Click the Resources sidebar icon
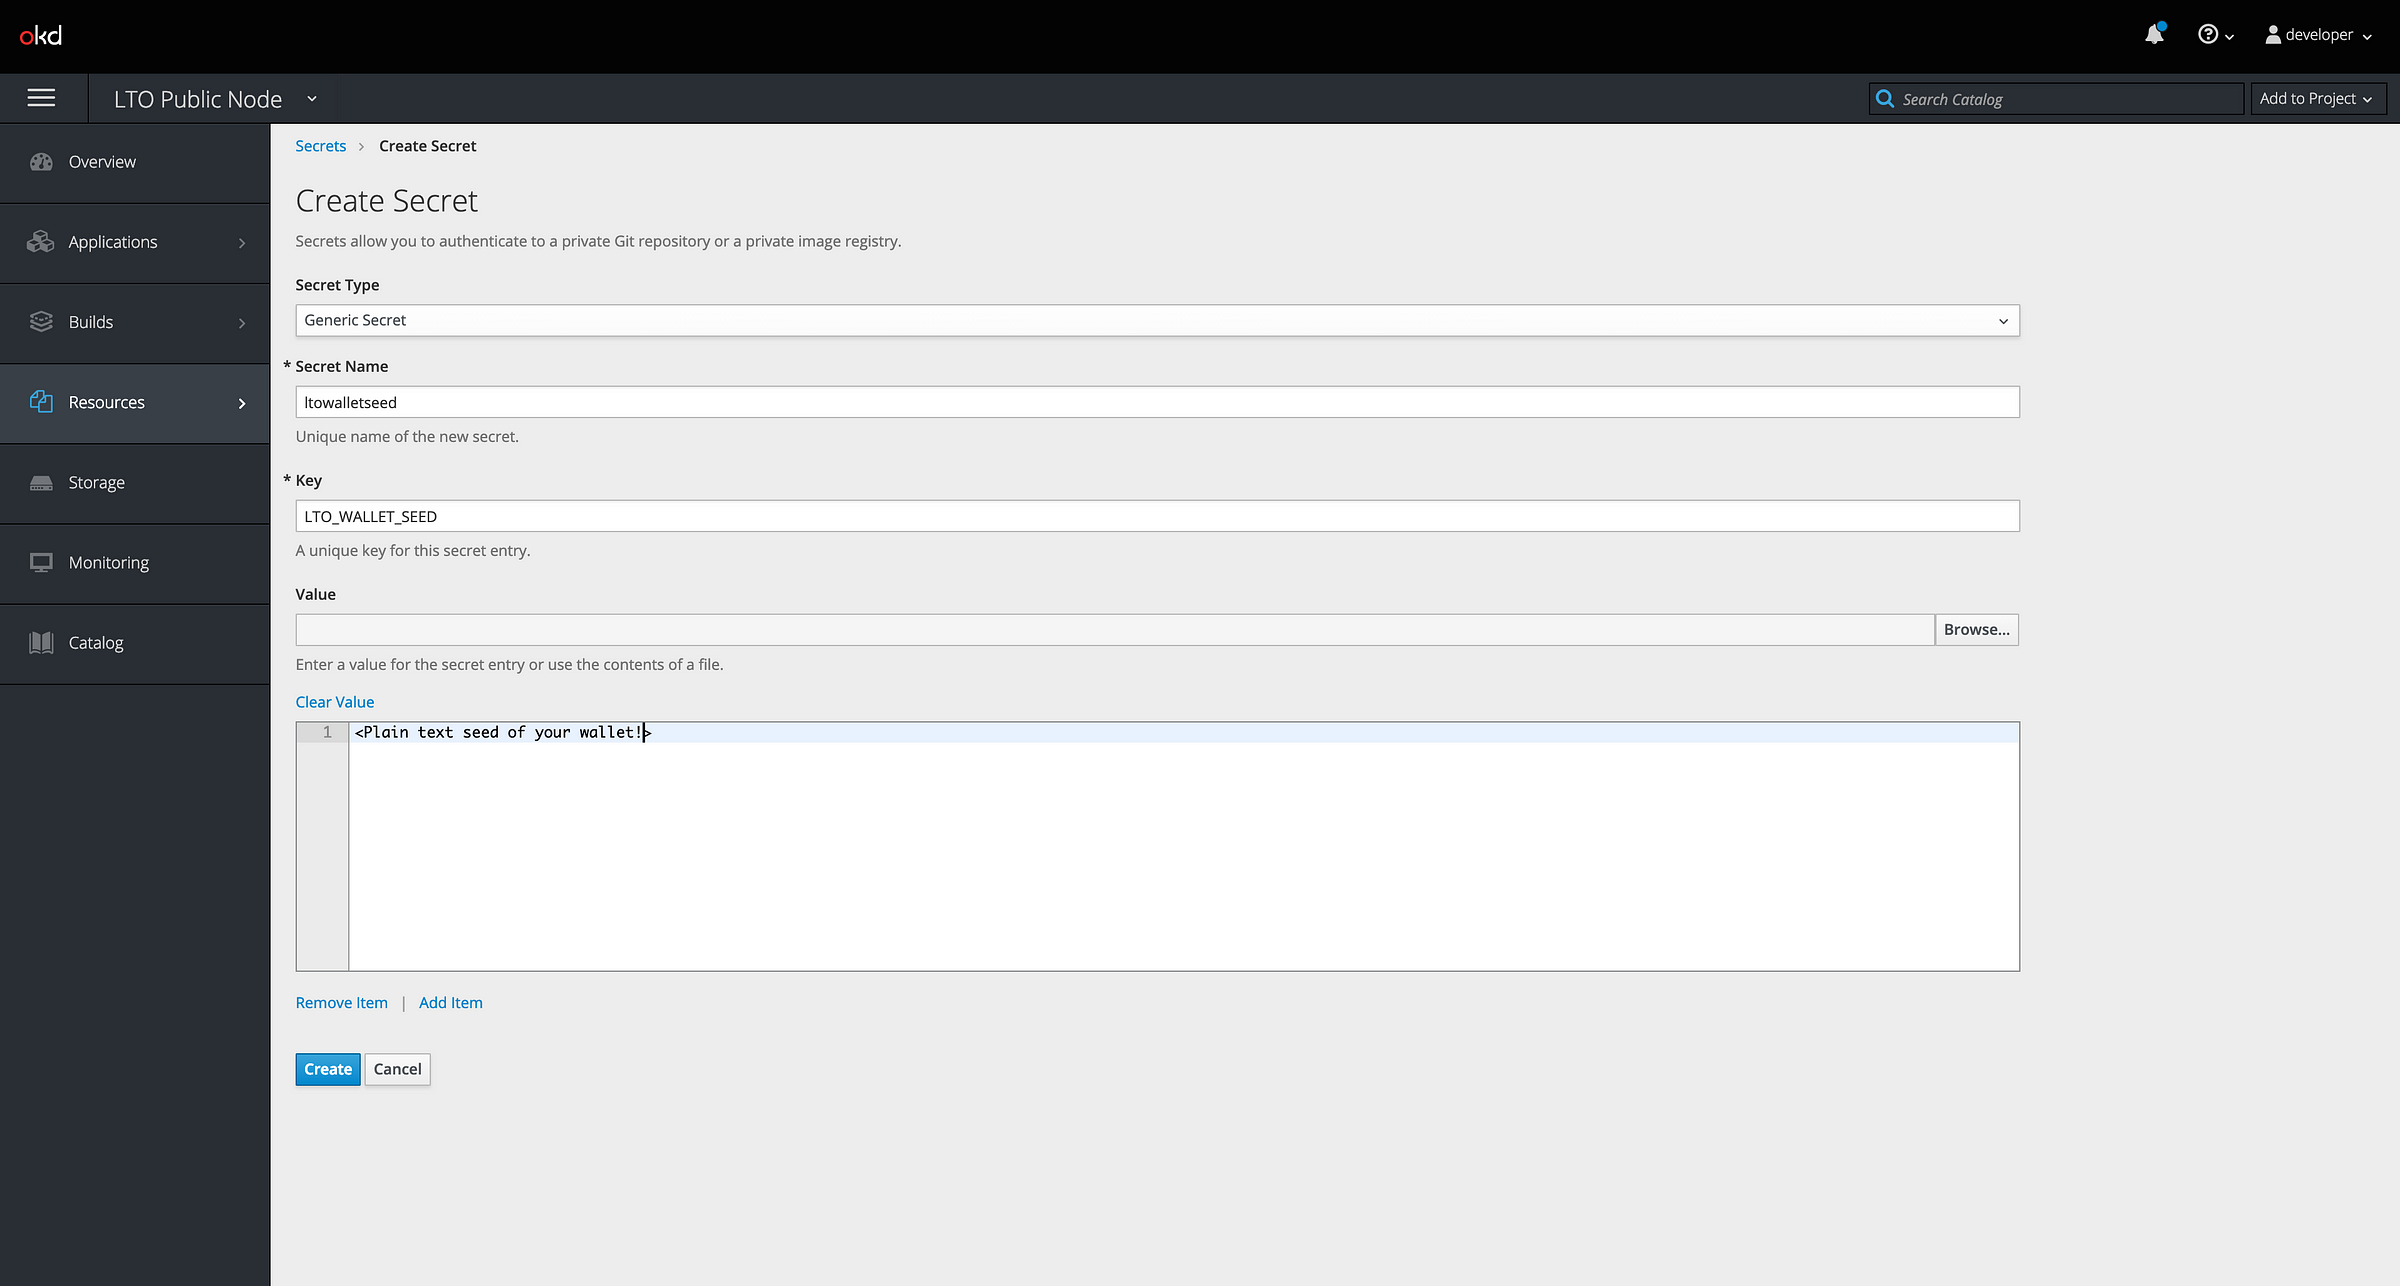 (x=41, y=402)
